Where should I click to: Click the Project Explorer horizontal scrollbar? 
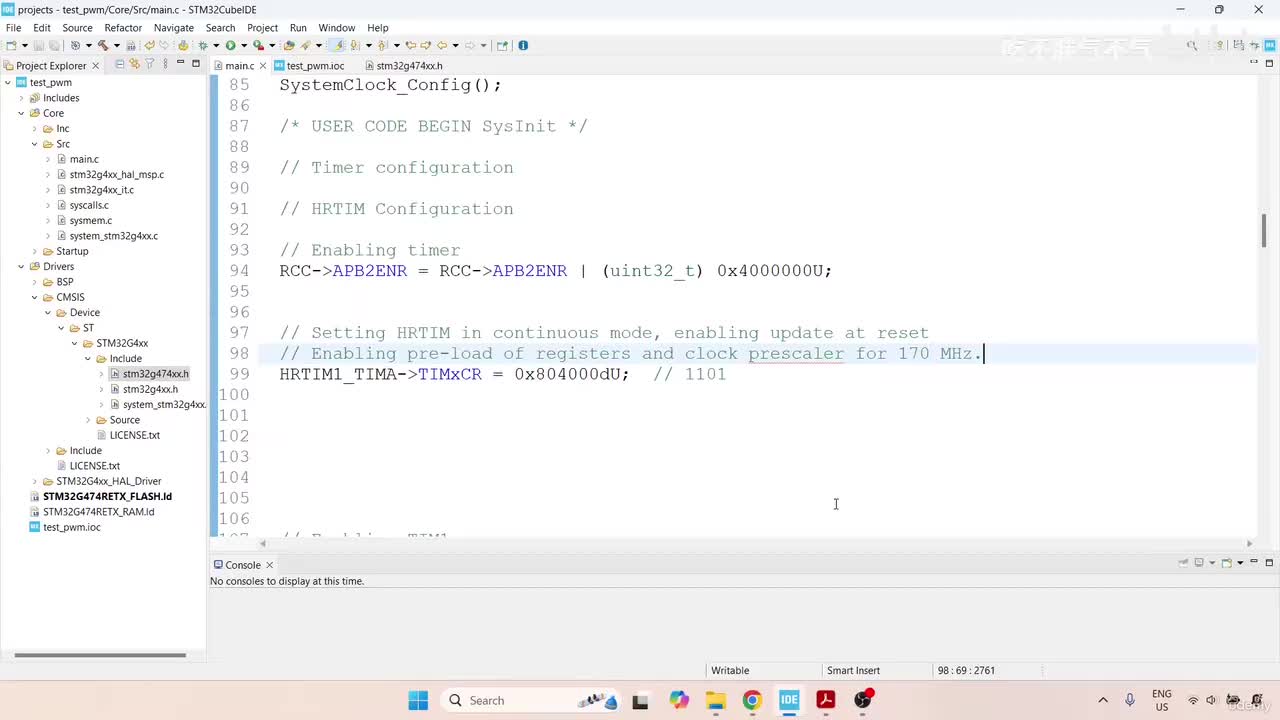[100, 656]
